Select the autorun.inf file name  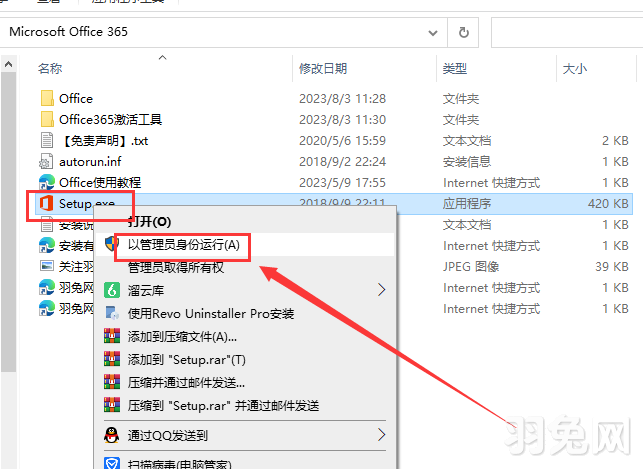(x=90, y=162)
